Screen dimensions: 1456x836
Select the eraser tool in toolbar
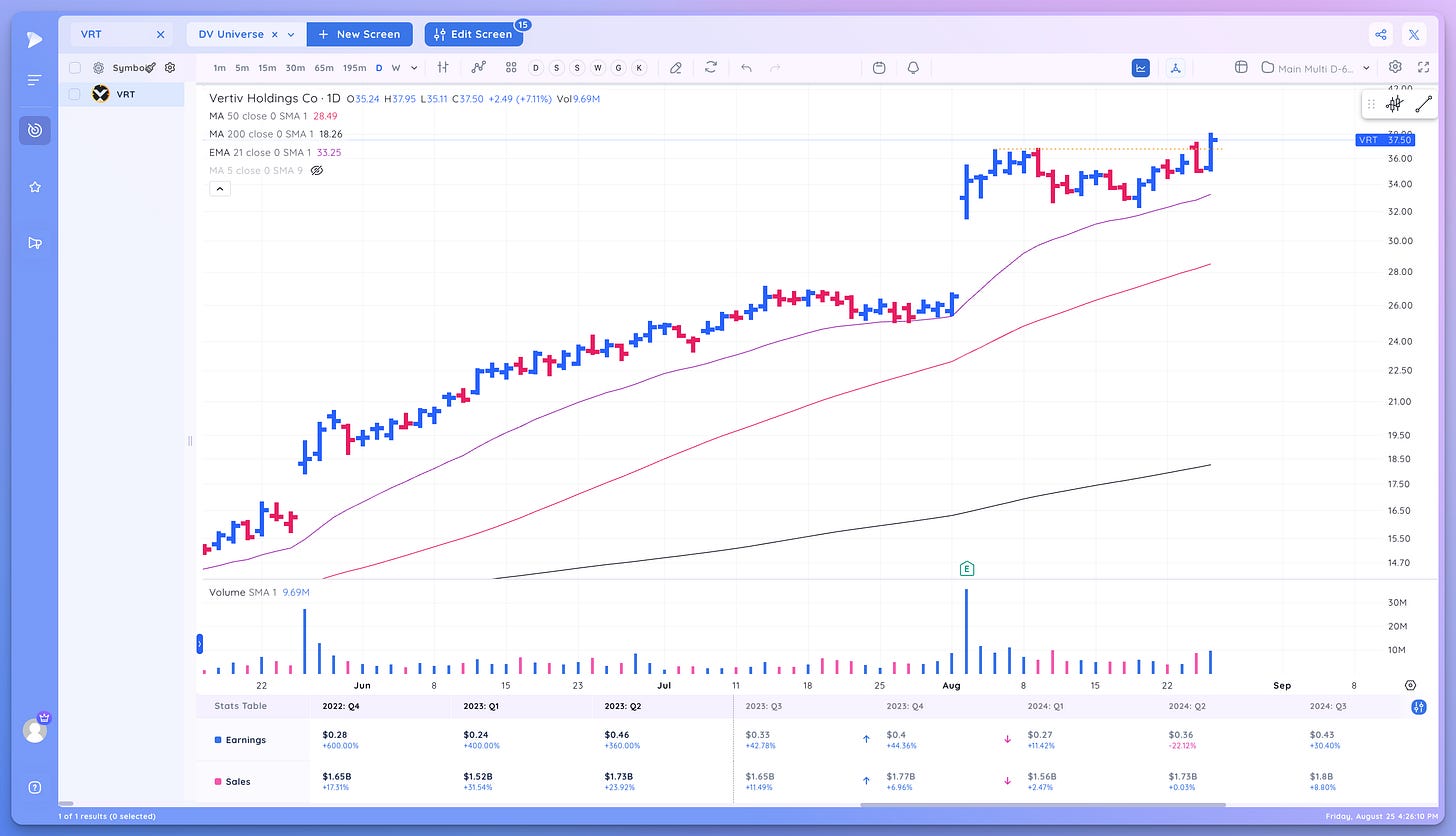click(x=676, y=67)
